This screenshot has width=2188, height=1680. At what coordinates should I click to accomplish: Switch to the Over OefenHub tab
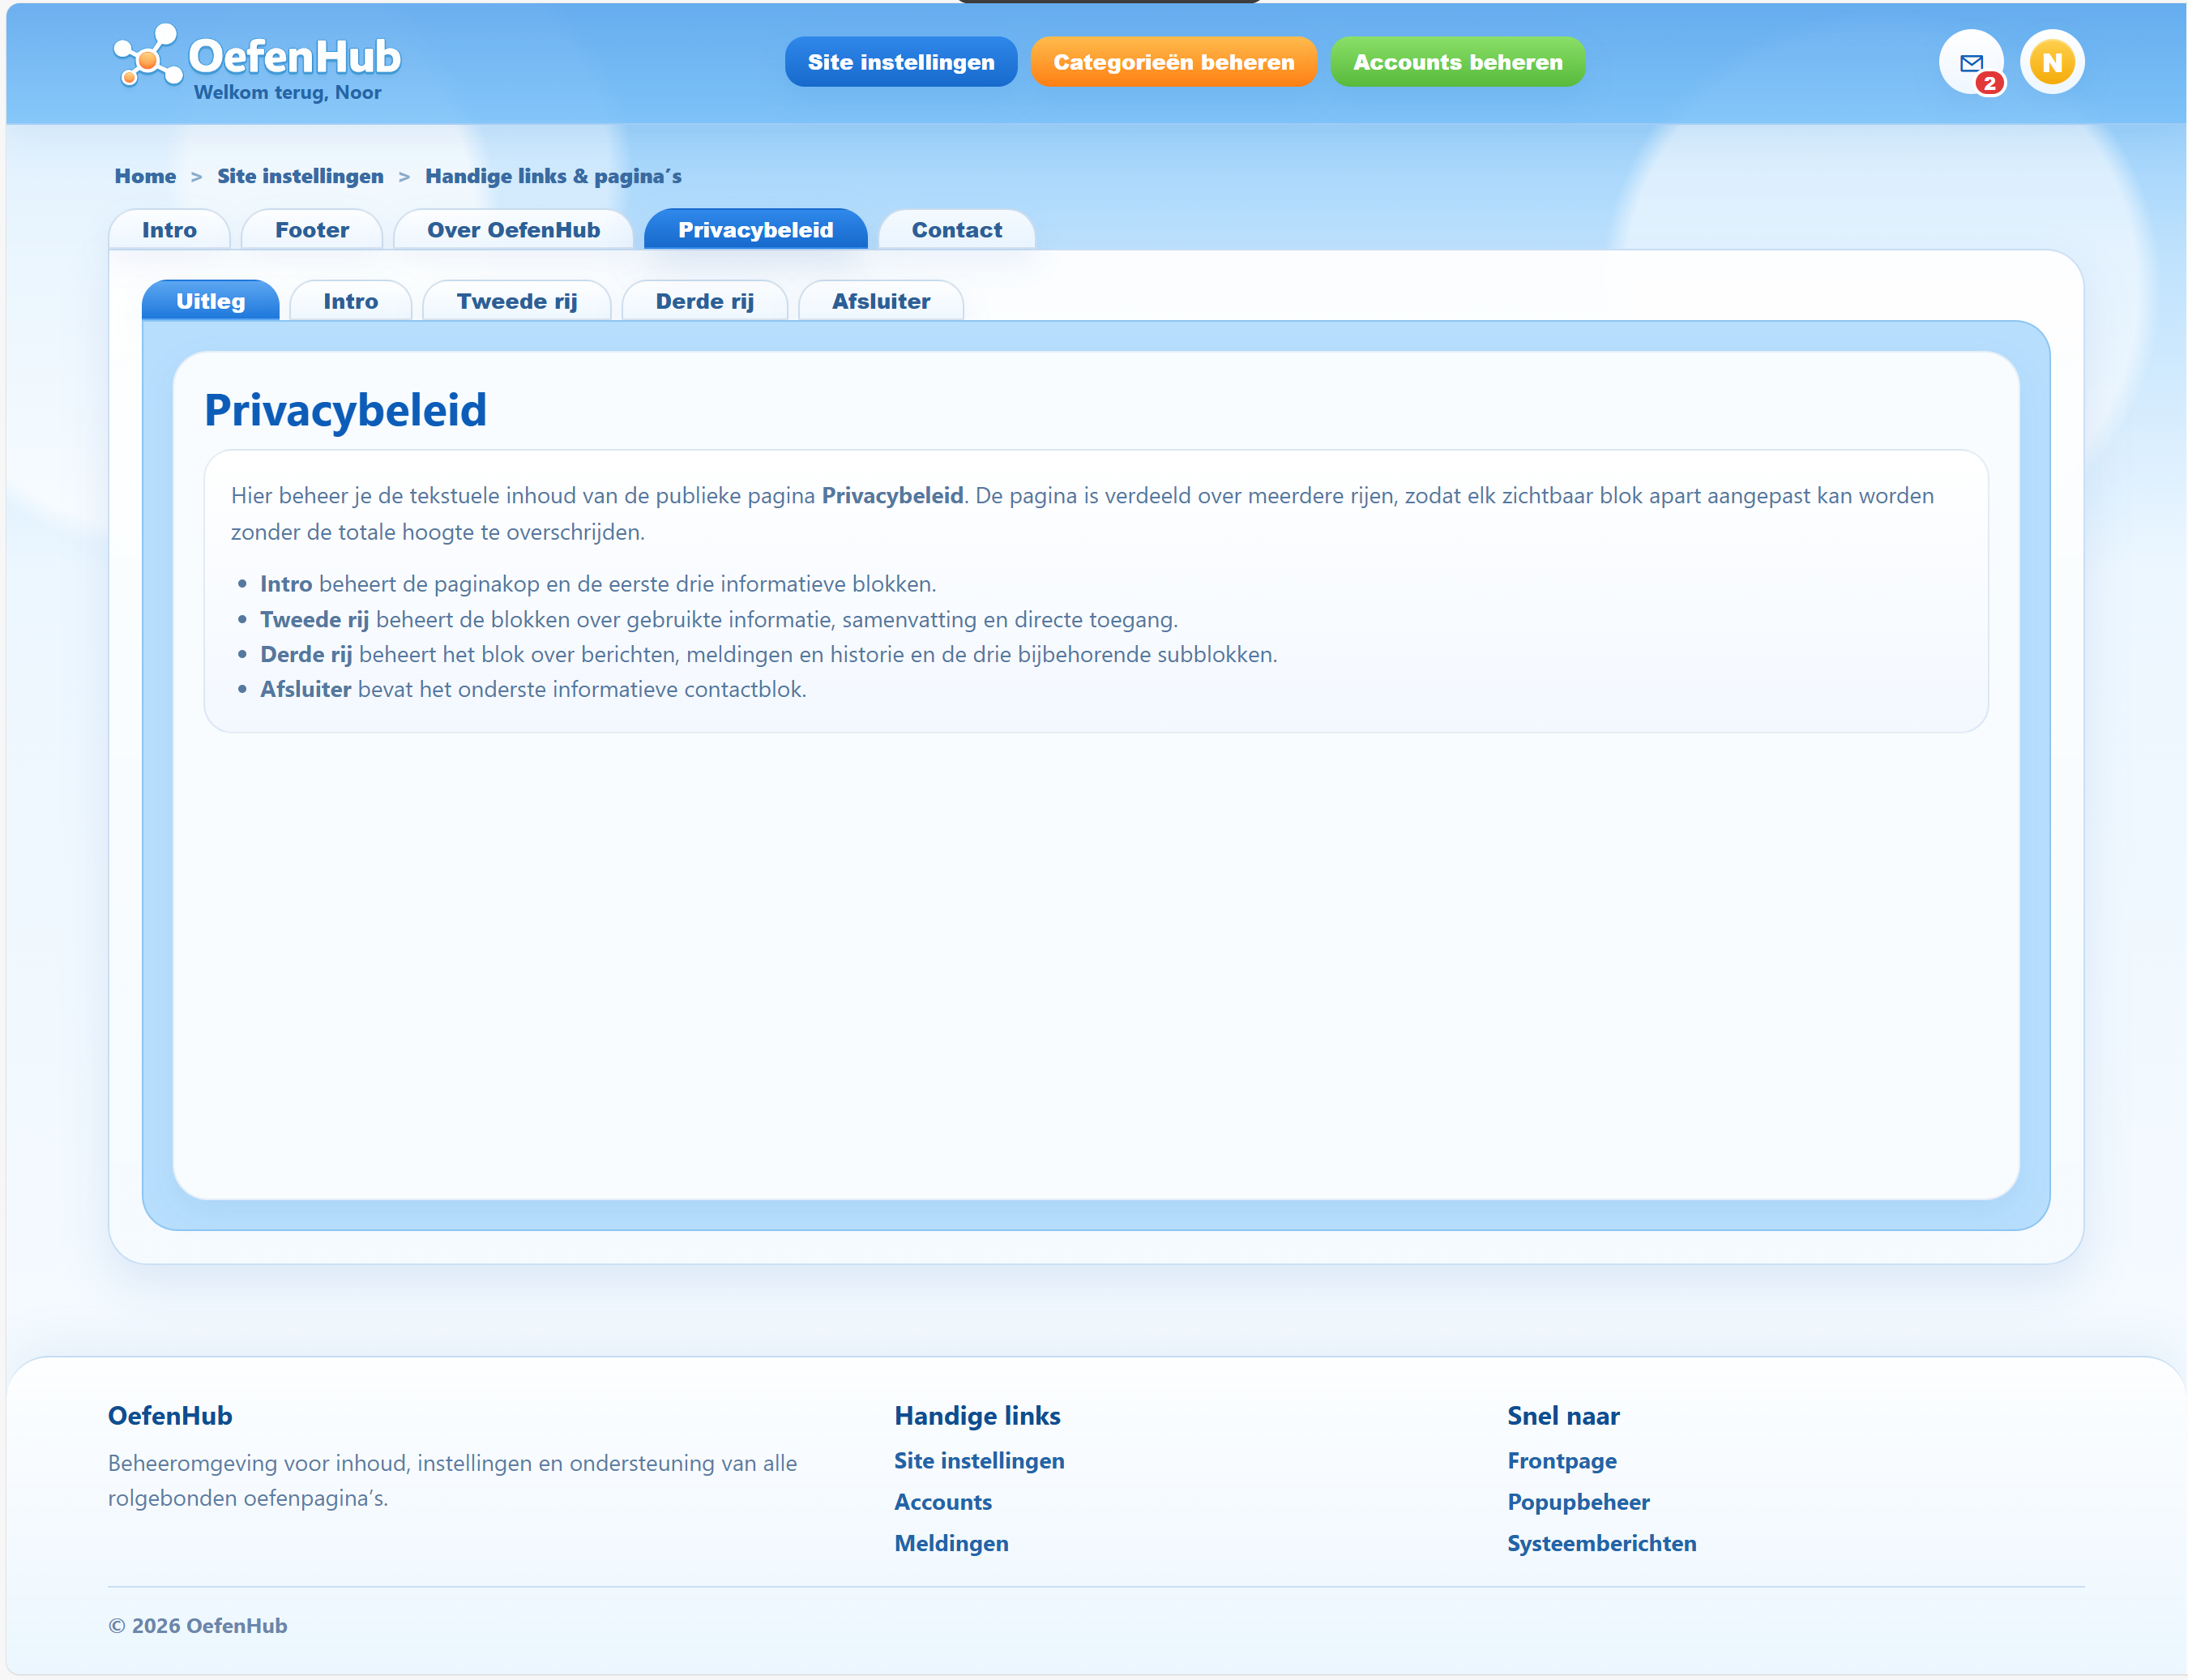coord(513,230)
